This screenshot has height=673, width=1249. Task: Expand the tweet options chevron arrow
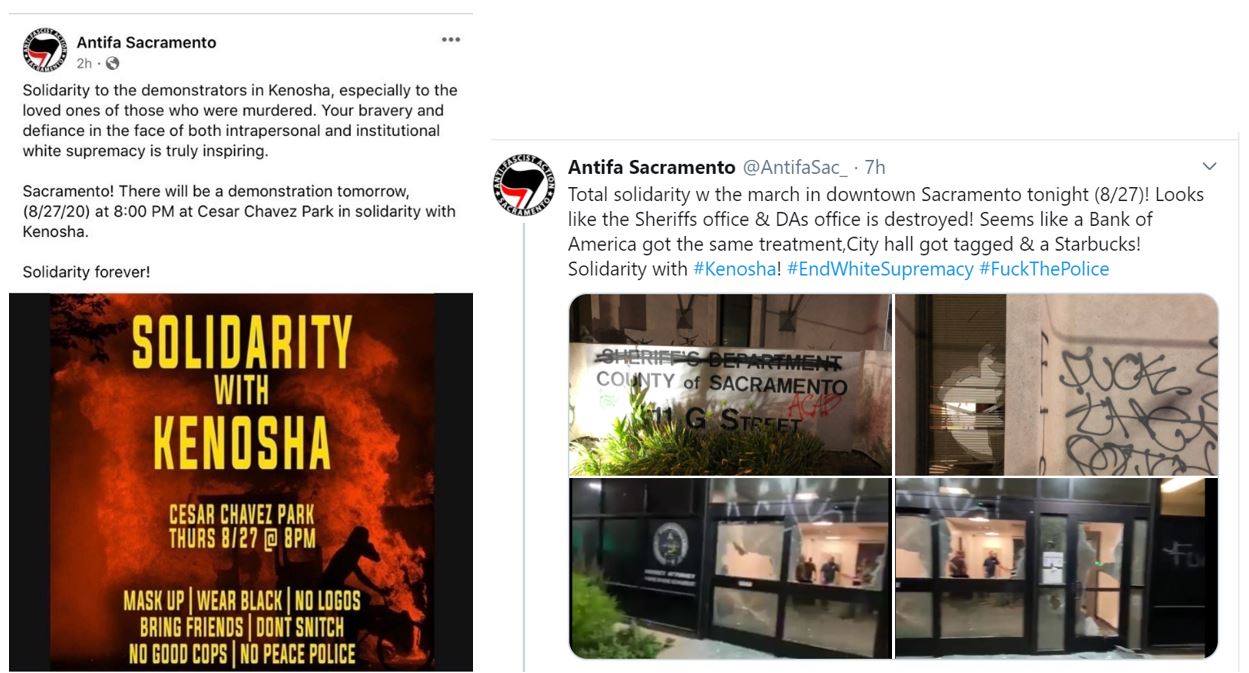click(x=1209, y=166)
